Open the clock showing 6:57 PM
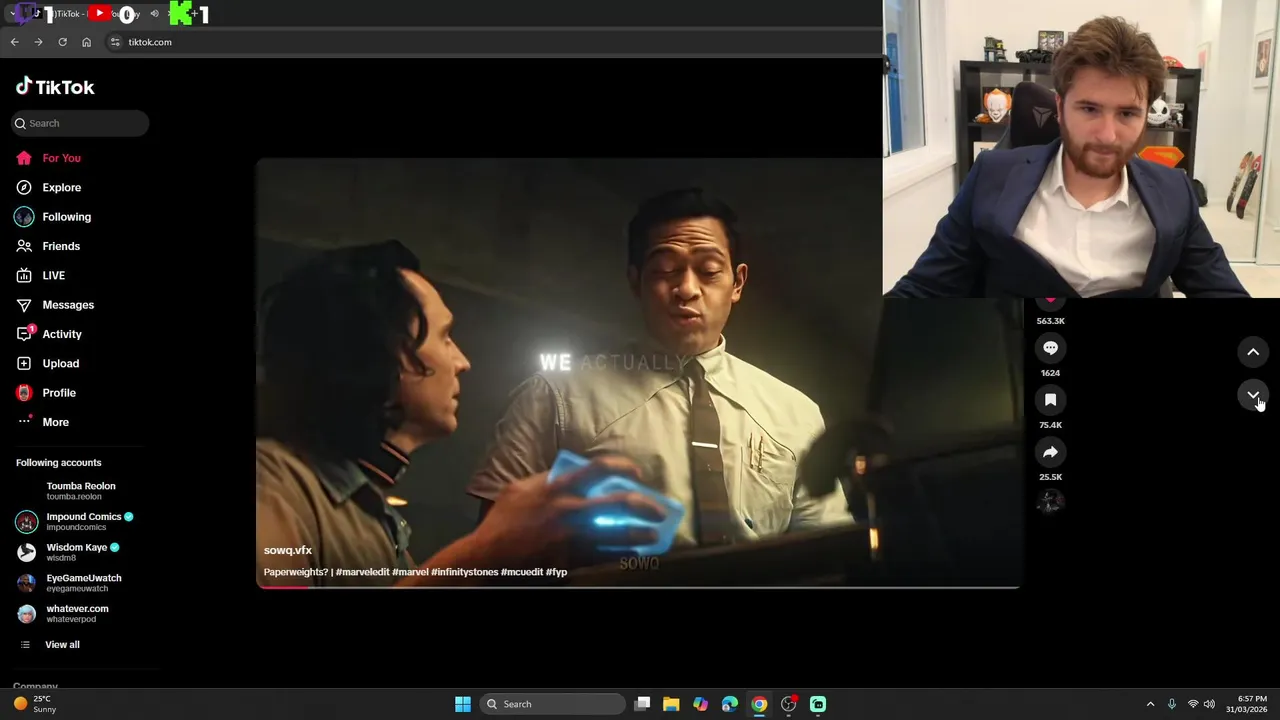This screenshot has height=720, width=1280. point(1247,704)
